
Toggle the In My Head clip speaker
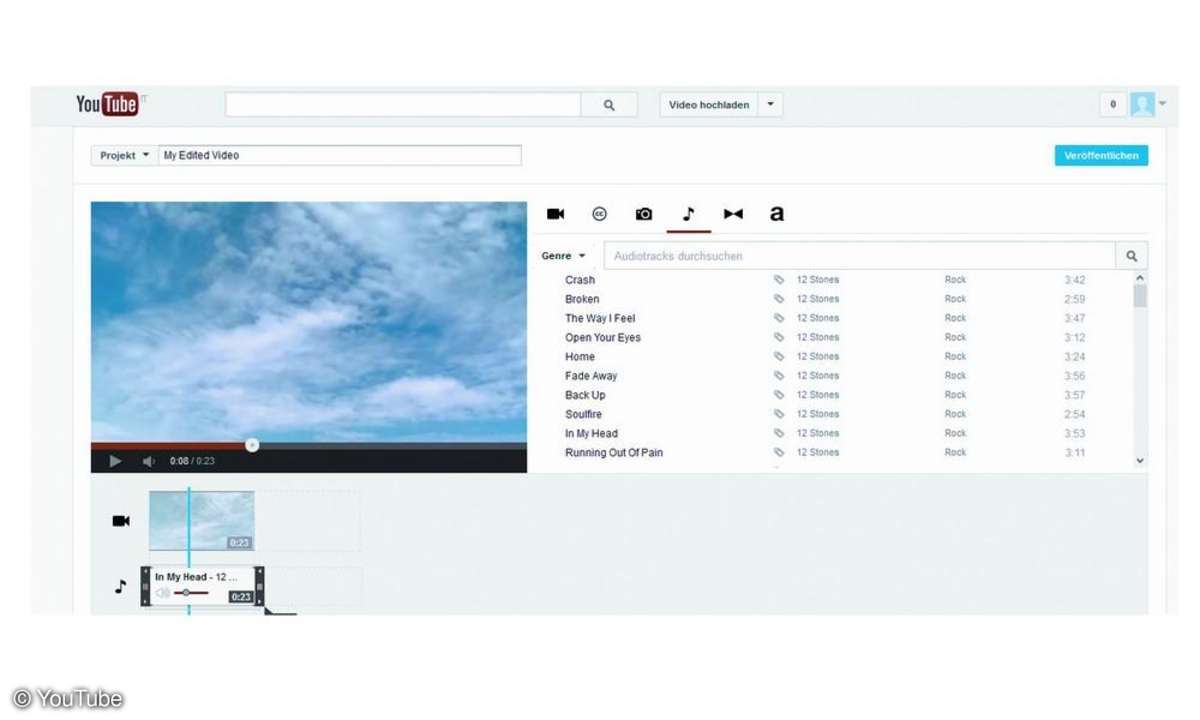tap(162, 593)
